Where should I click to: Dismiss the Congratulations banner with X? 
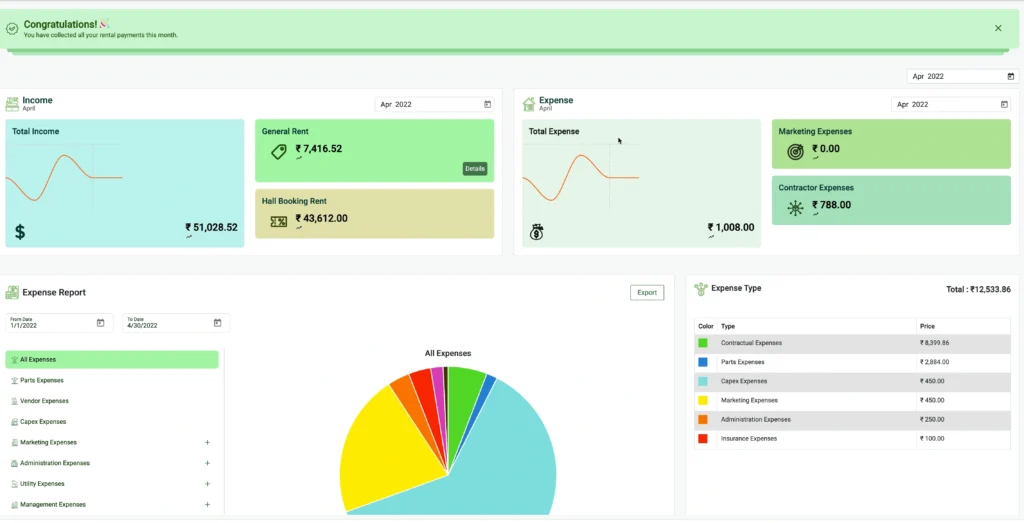pyautogui.click(x=998, y=28)
